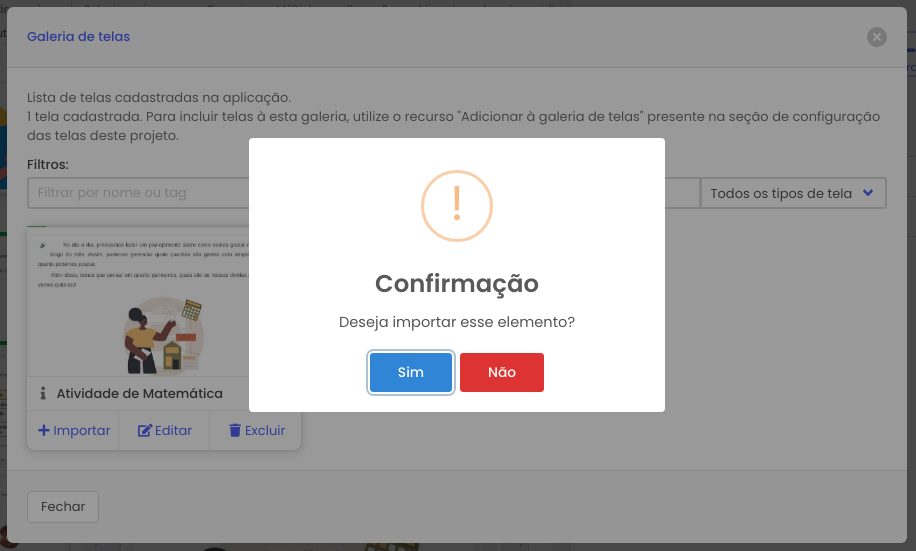Focus the 'Filtrar por nome ou tag' field
The width and height of the screenshot is (916, 551).
138,193
